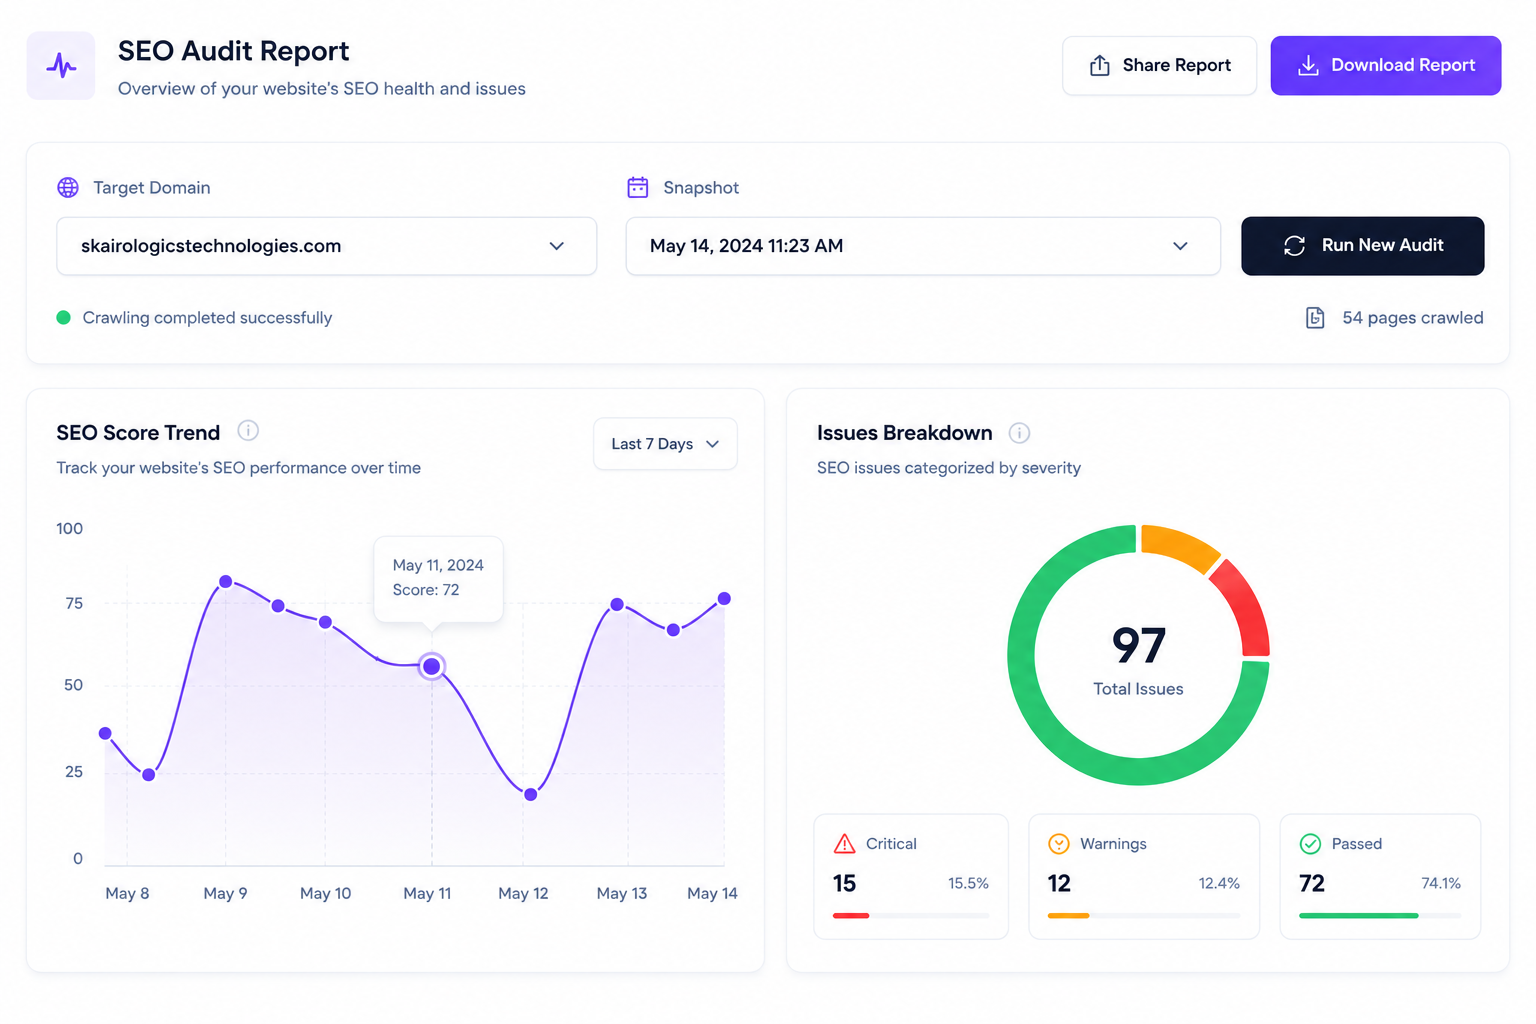Select the May 9 peak data point
Screen dimensions: 1536x1024
click(x=226, y=582)
